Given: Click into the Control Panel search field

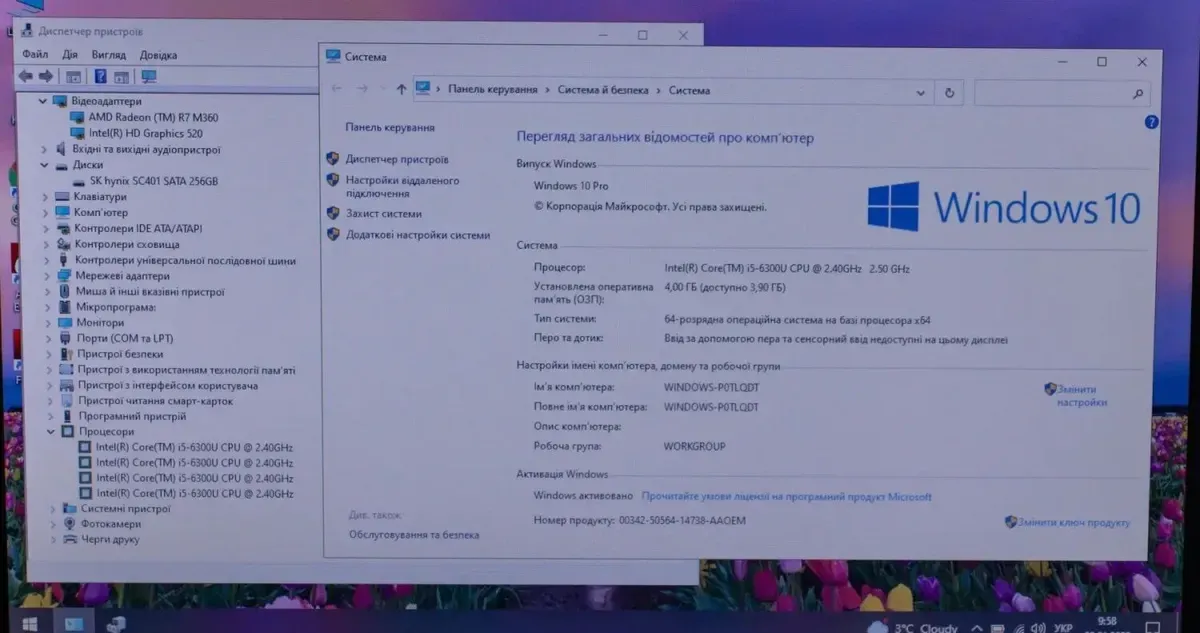Looking at the screenshot, I should (1050, 93).
